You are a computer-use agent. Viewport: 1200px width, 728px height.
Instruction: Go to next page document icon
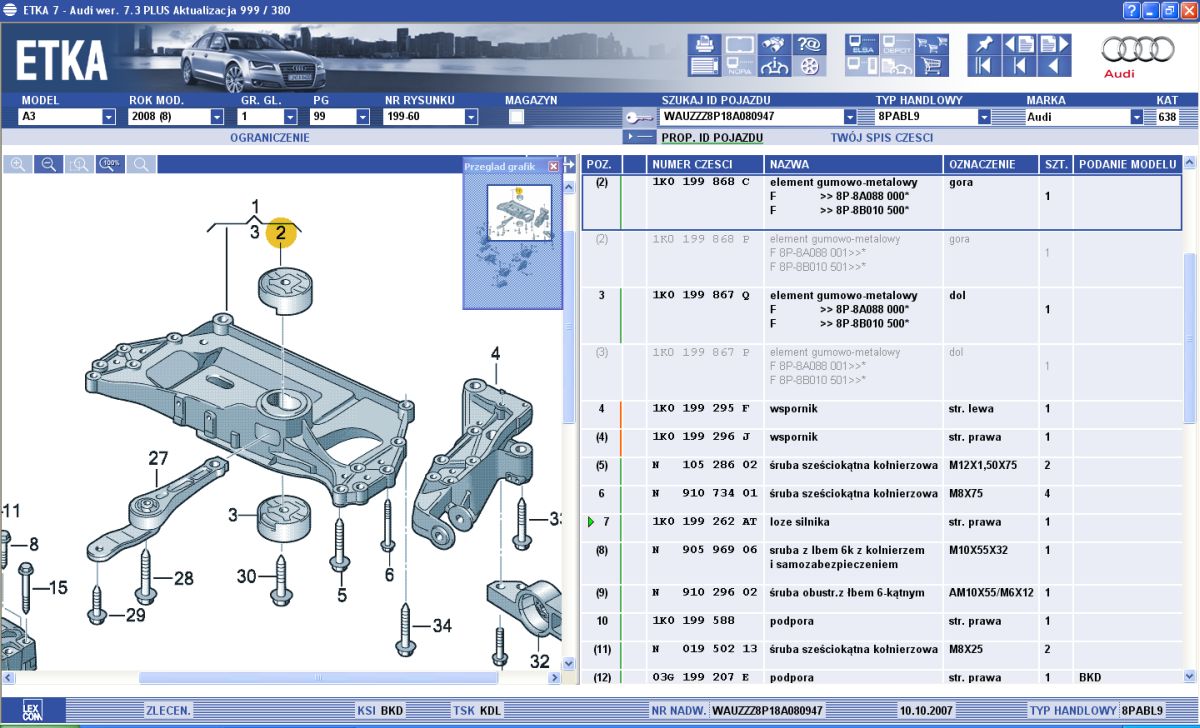point(1055,44)
